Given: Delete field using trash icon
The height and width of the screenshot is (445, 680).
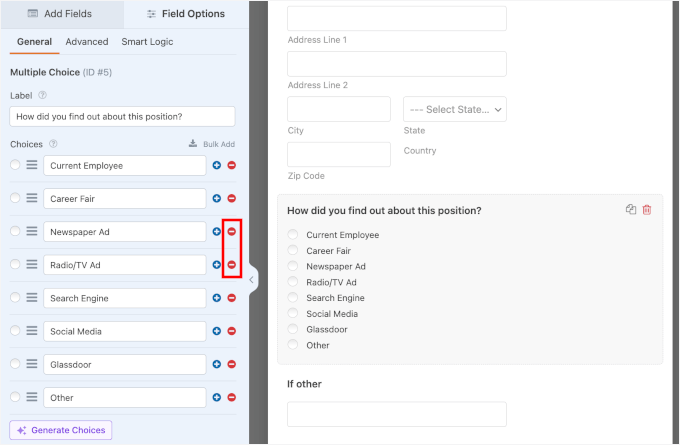Looking at the screenshot, I should pyautogui.click(x=647, y=210).
